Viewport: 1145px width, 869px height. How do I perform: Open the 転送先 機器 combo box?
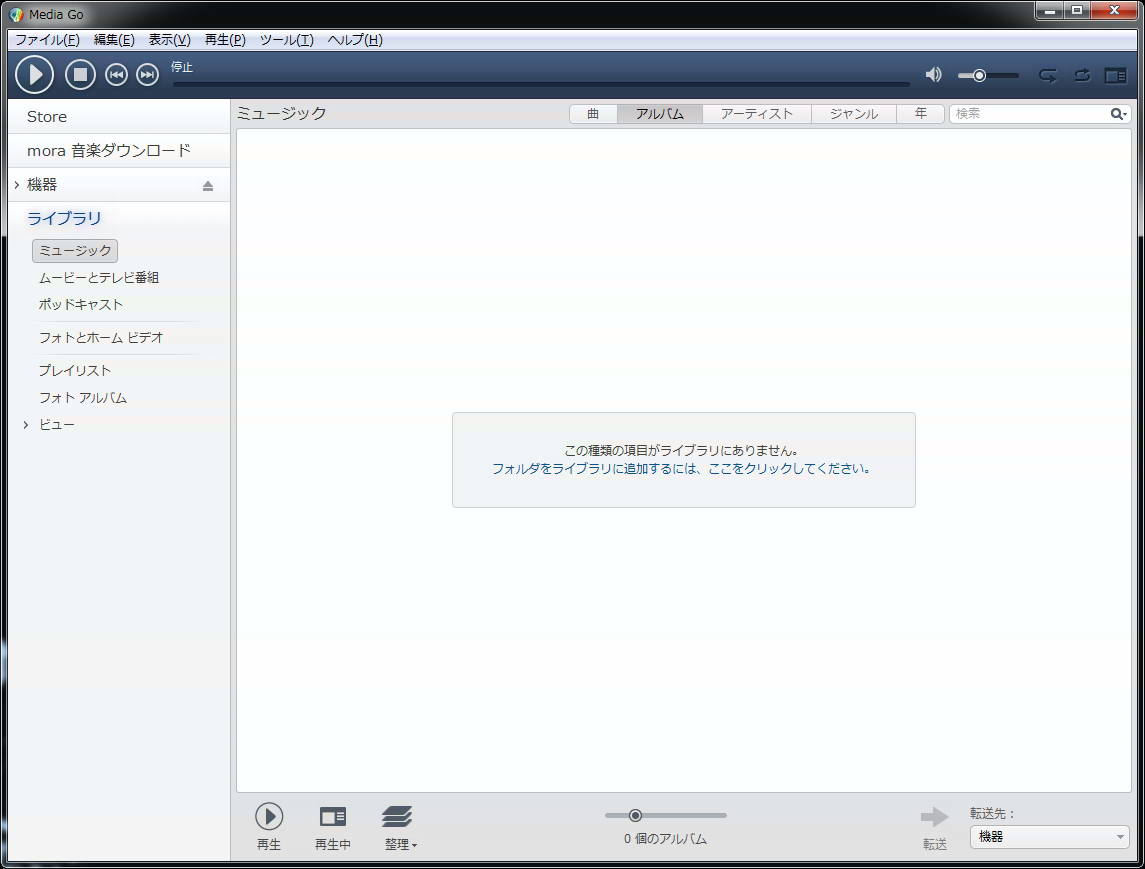click(1049, 837)
